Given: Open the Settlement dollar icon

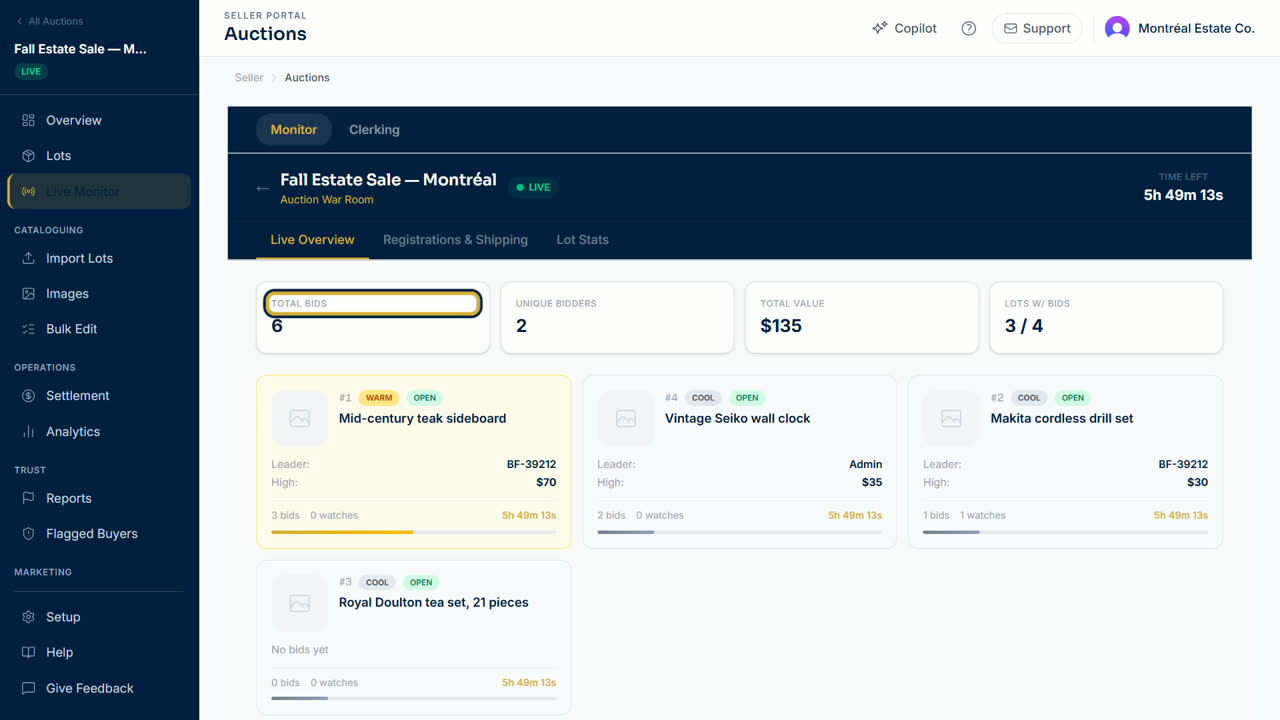Looking at the screenshot, I should [28, 396].
